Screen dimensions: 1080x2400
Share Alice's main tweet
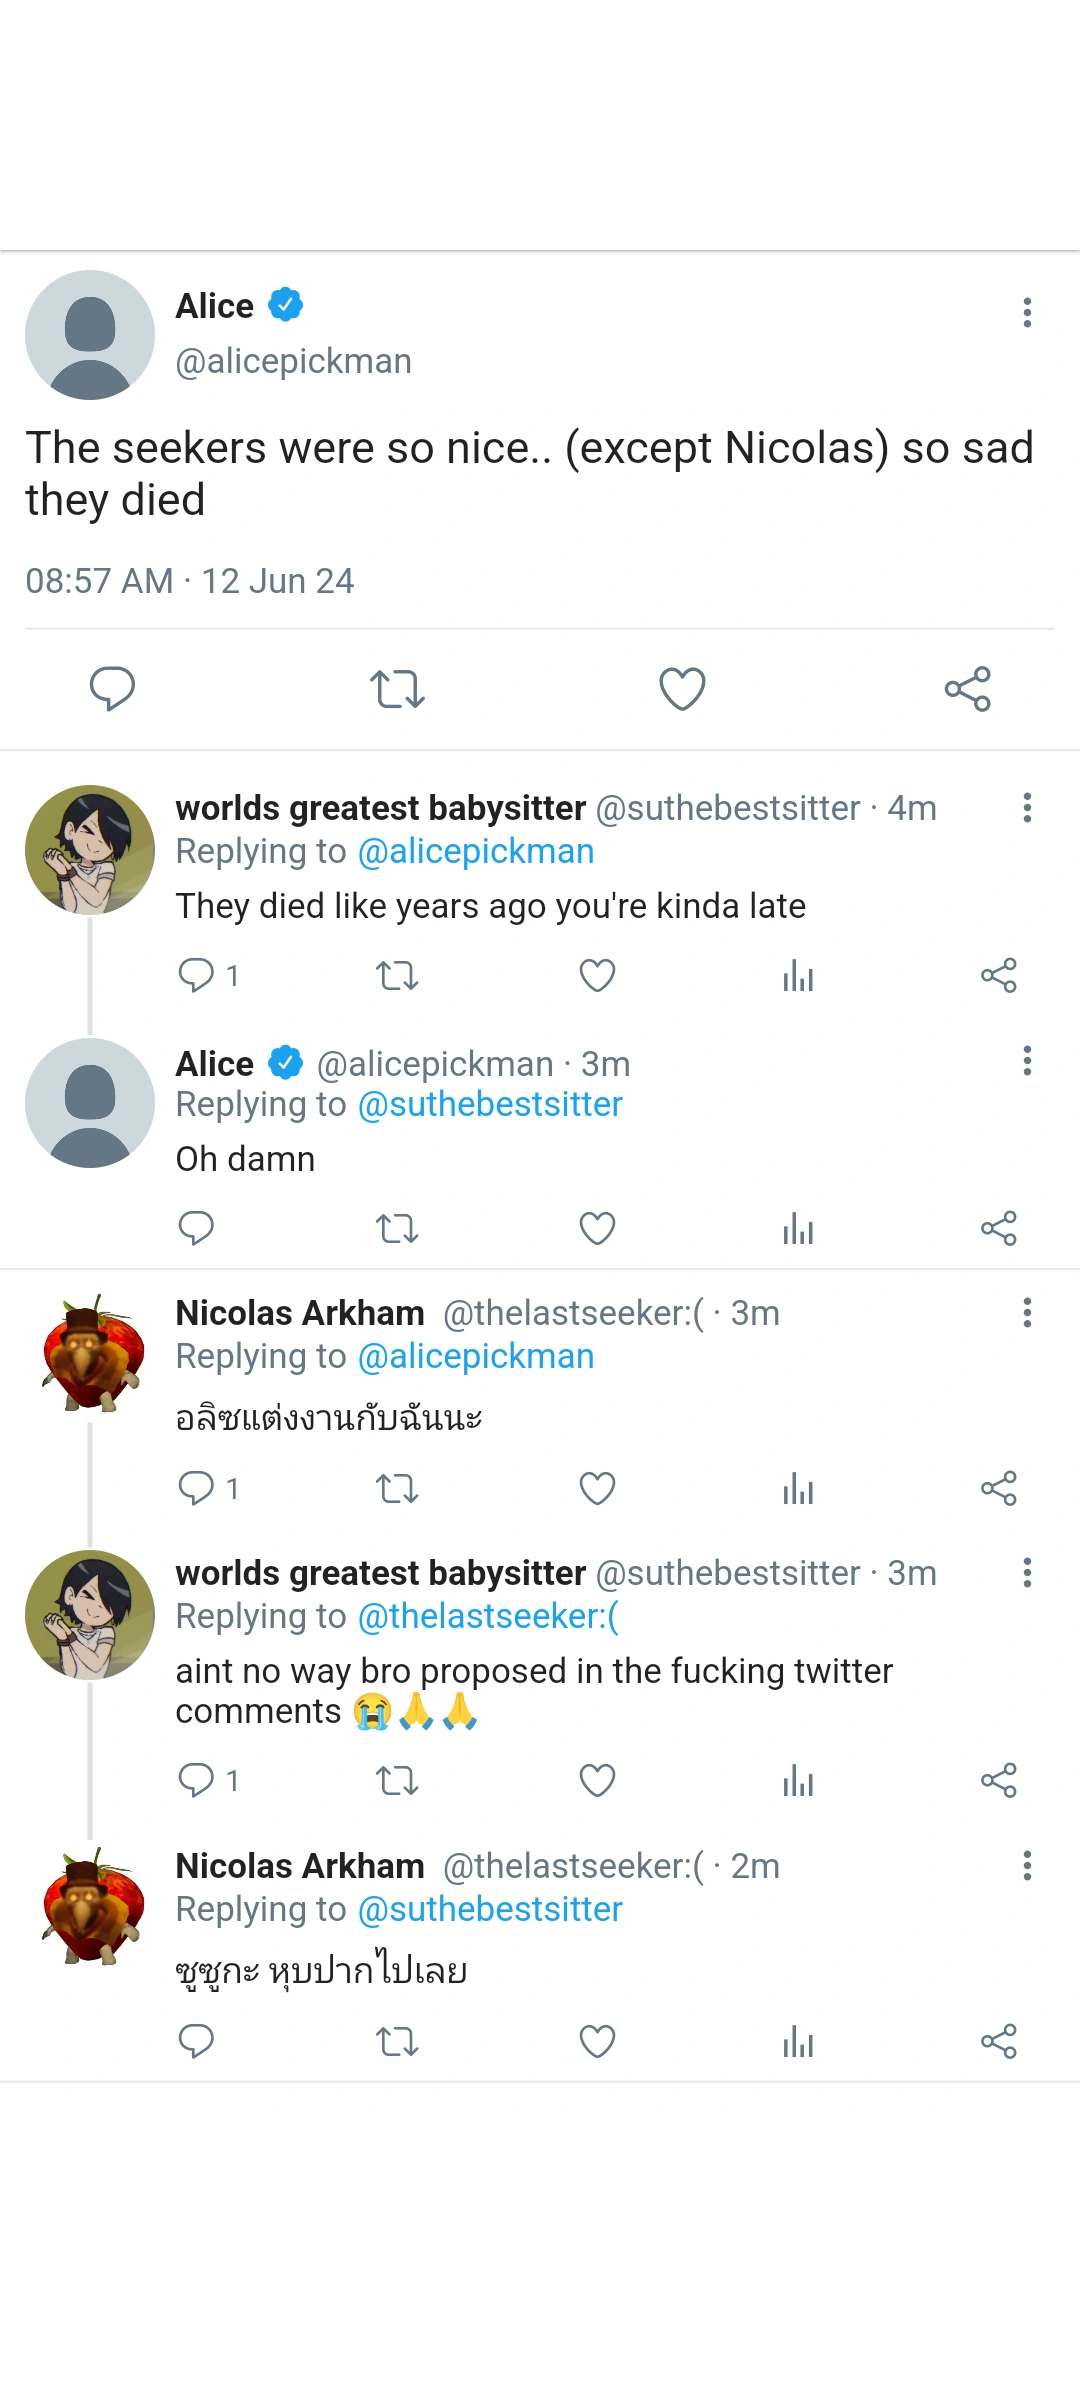(967, 688)
